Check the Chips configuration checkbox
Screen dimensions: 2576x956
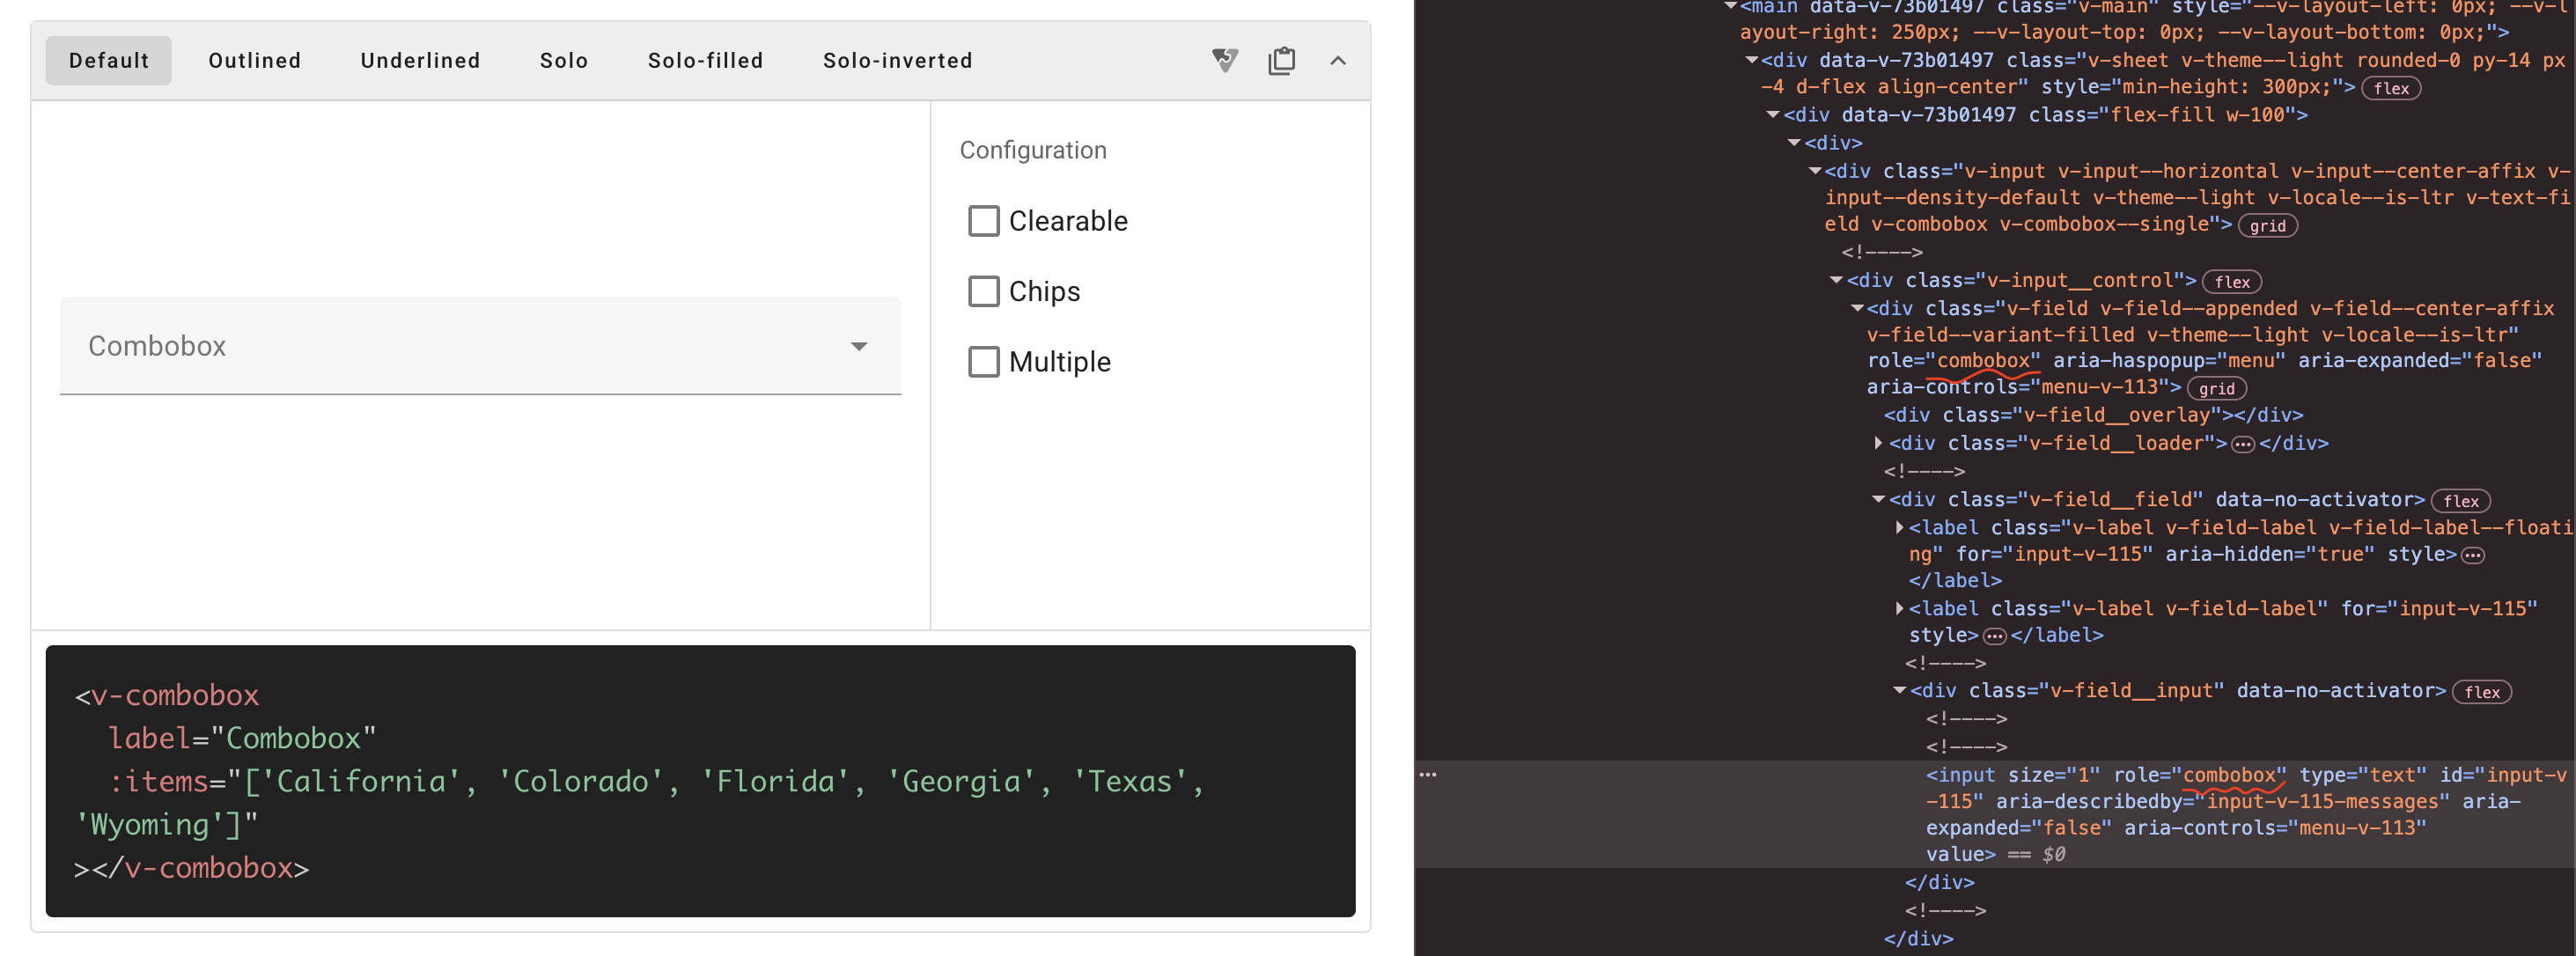coord(984,291)
